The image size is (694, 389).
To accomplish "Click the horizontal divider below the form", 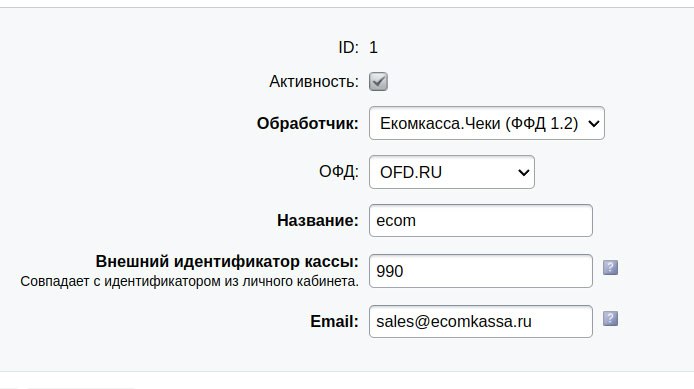I will click(347, 371).
